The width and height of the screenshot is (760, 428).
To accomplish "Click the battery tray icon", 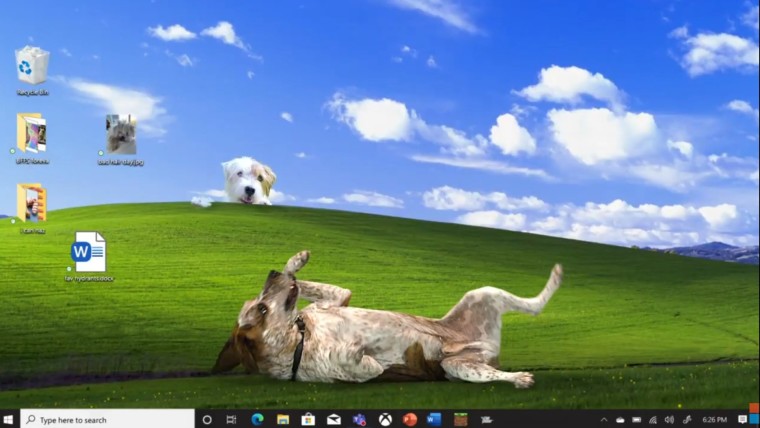I will pos(637,420).
